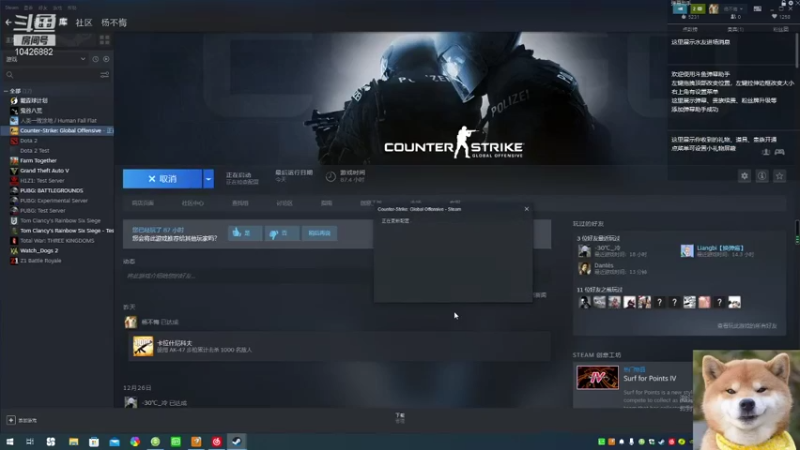Switch library to grid view icon
The width and height of the screenshot is (800, 450).
[105, 40]
